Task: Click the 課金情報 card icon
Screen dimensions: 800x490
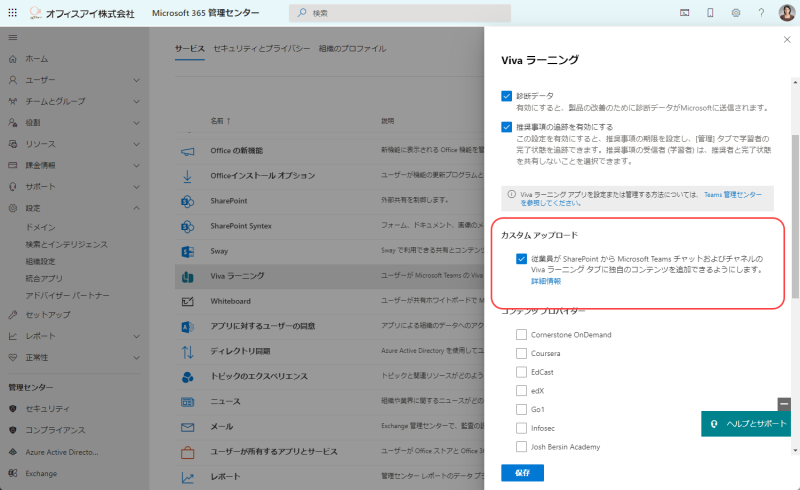Action: (13, 165)
